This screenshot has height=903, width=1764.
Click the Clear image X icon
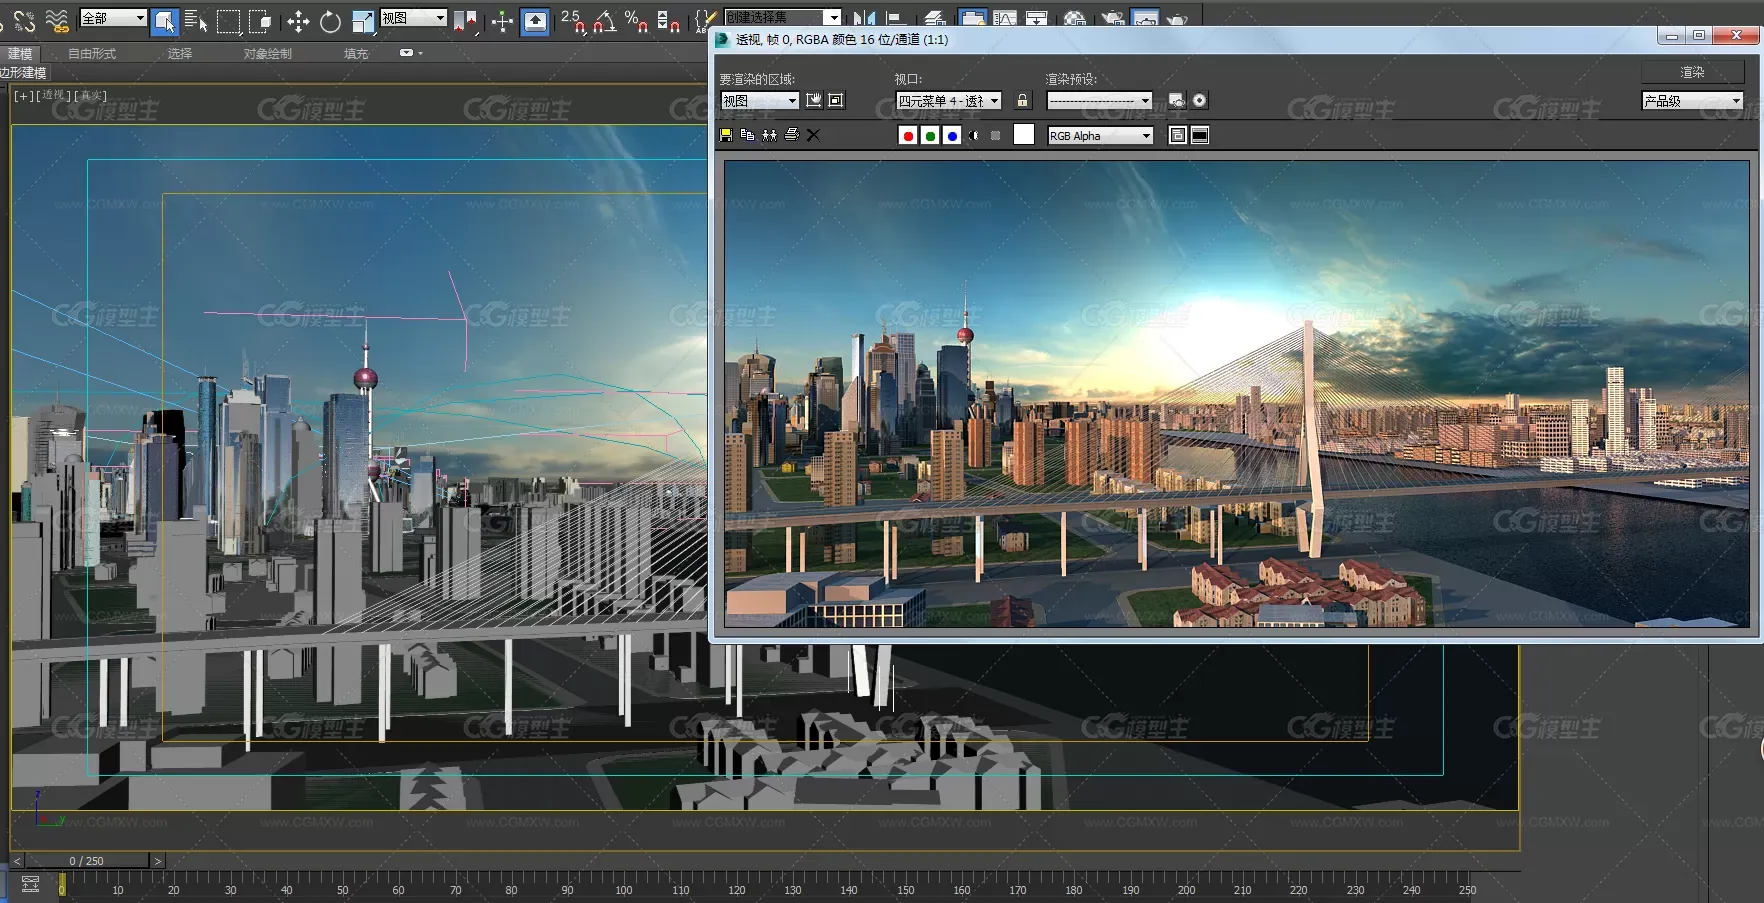pos(813,135)
